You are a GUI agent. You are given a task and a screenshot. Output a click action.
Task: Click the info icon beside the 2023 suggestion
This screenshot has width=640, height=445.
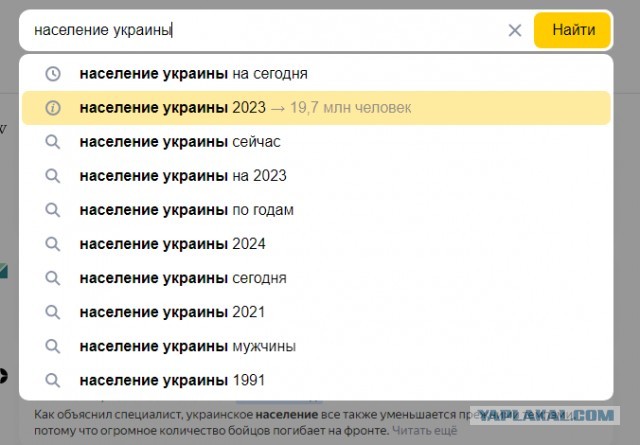[53, 108]
